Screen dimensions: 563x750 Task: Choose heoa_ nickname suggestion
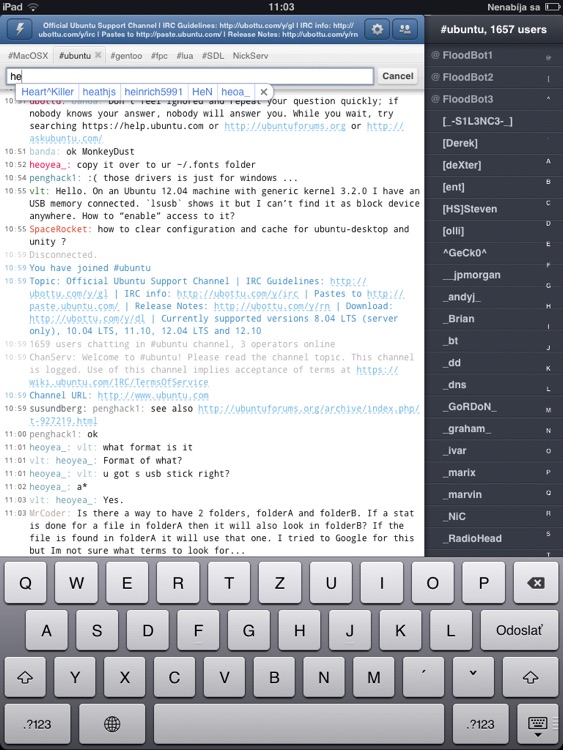(x=235, y=92)
